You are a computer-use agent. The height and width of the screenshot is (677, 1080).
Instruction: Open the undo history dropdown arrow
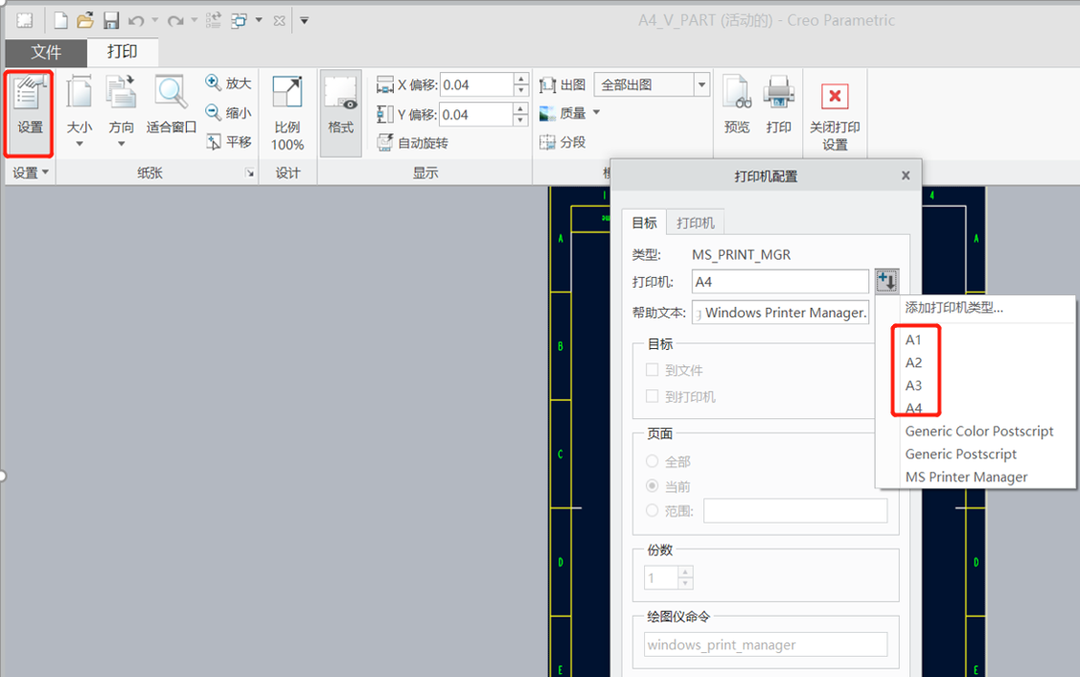coord(155,21)
